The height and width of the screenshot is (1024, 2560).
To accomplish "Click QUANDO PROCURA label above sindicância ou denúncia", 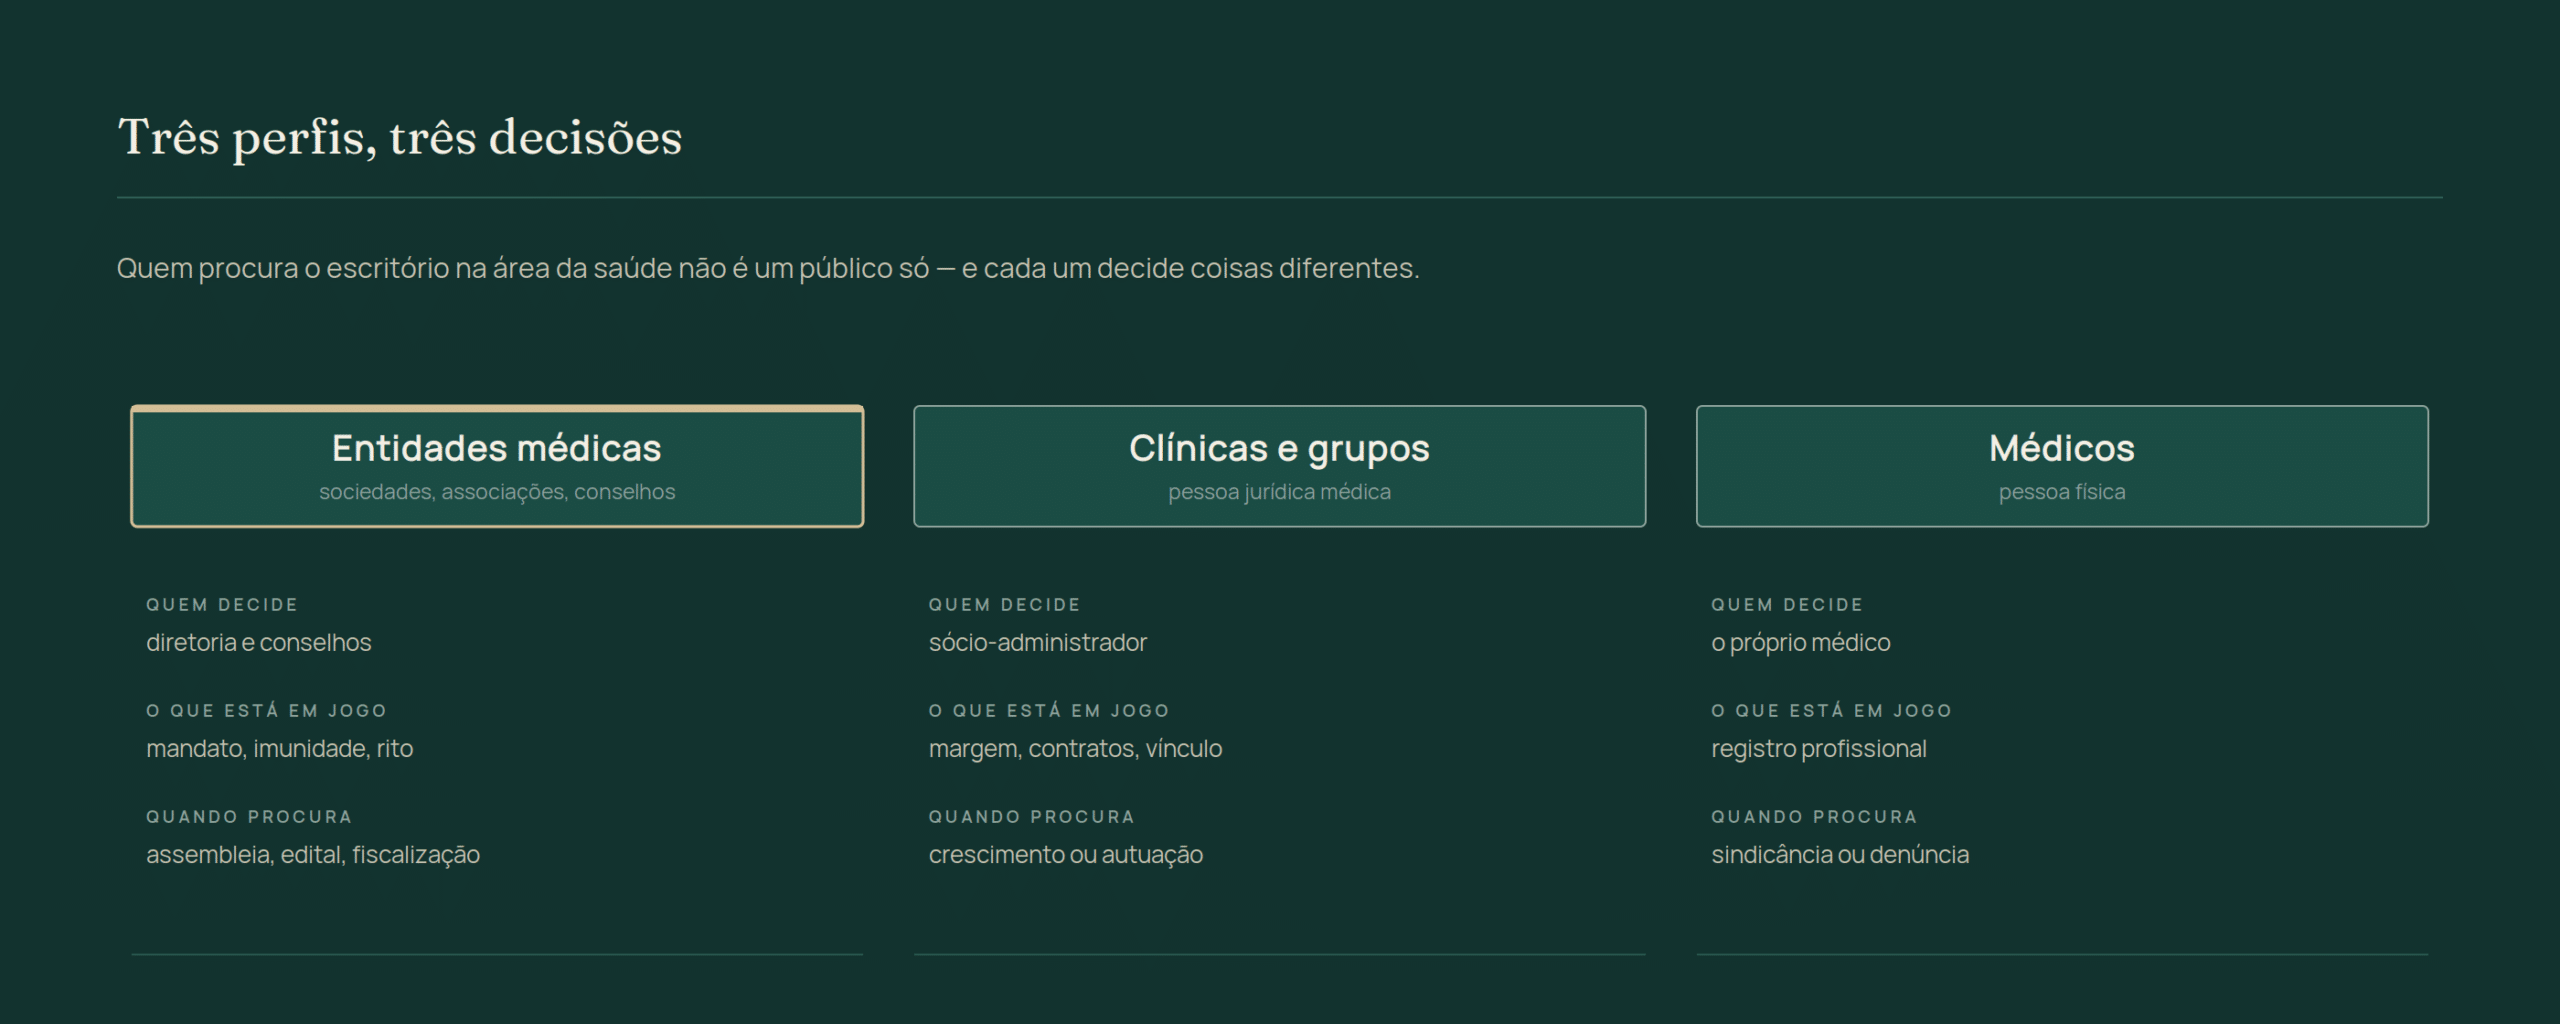I will 1814,817.
